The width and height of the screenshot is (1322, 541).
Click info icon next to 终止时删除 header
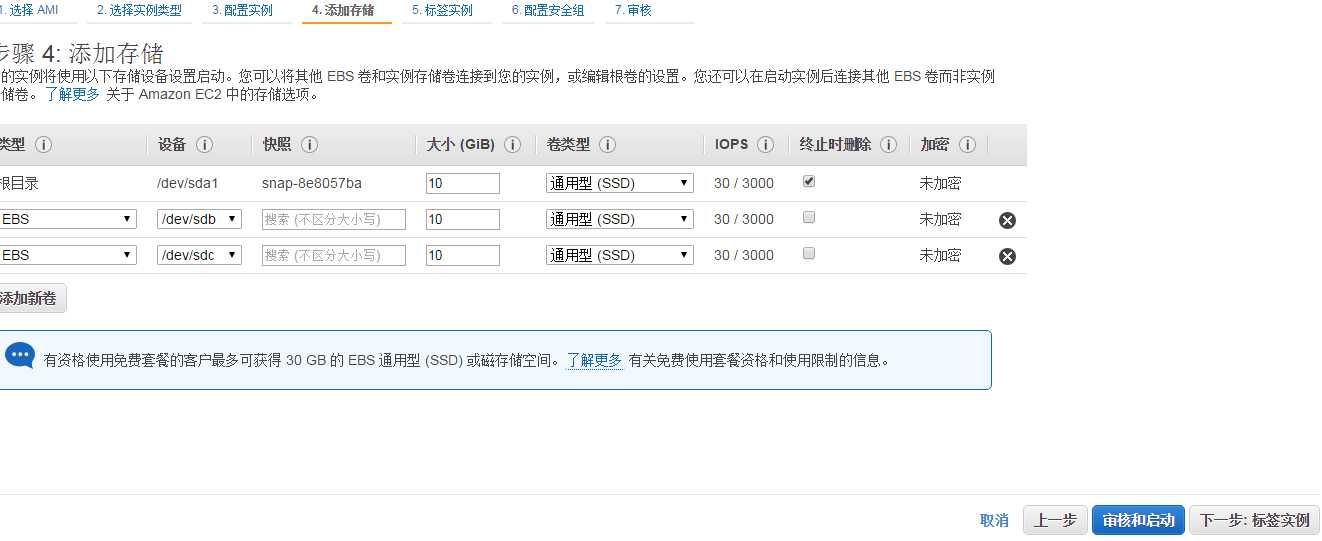coord(888,145)
